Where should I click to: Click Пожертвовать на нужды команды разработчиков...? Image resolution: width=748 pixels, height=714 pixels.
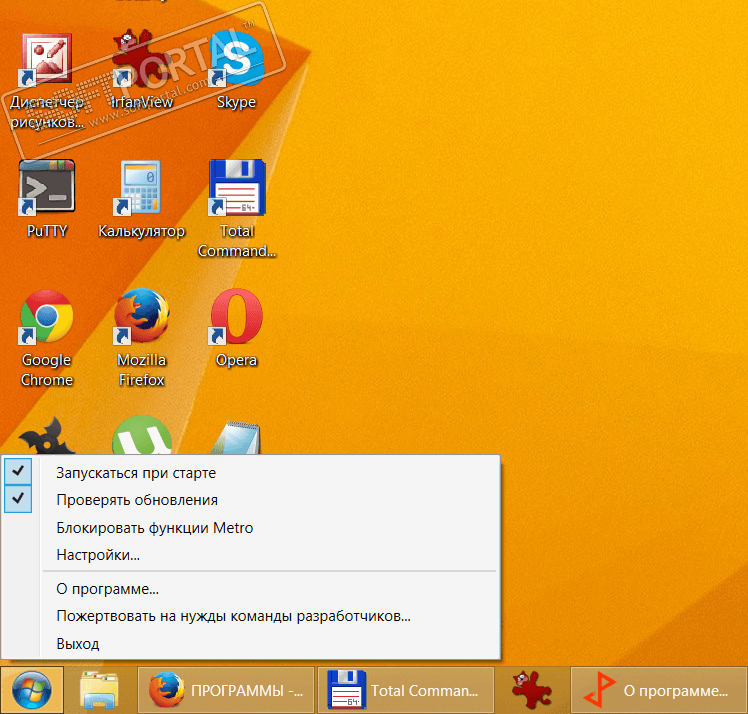pos(250,616)
